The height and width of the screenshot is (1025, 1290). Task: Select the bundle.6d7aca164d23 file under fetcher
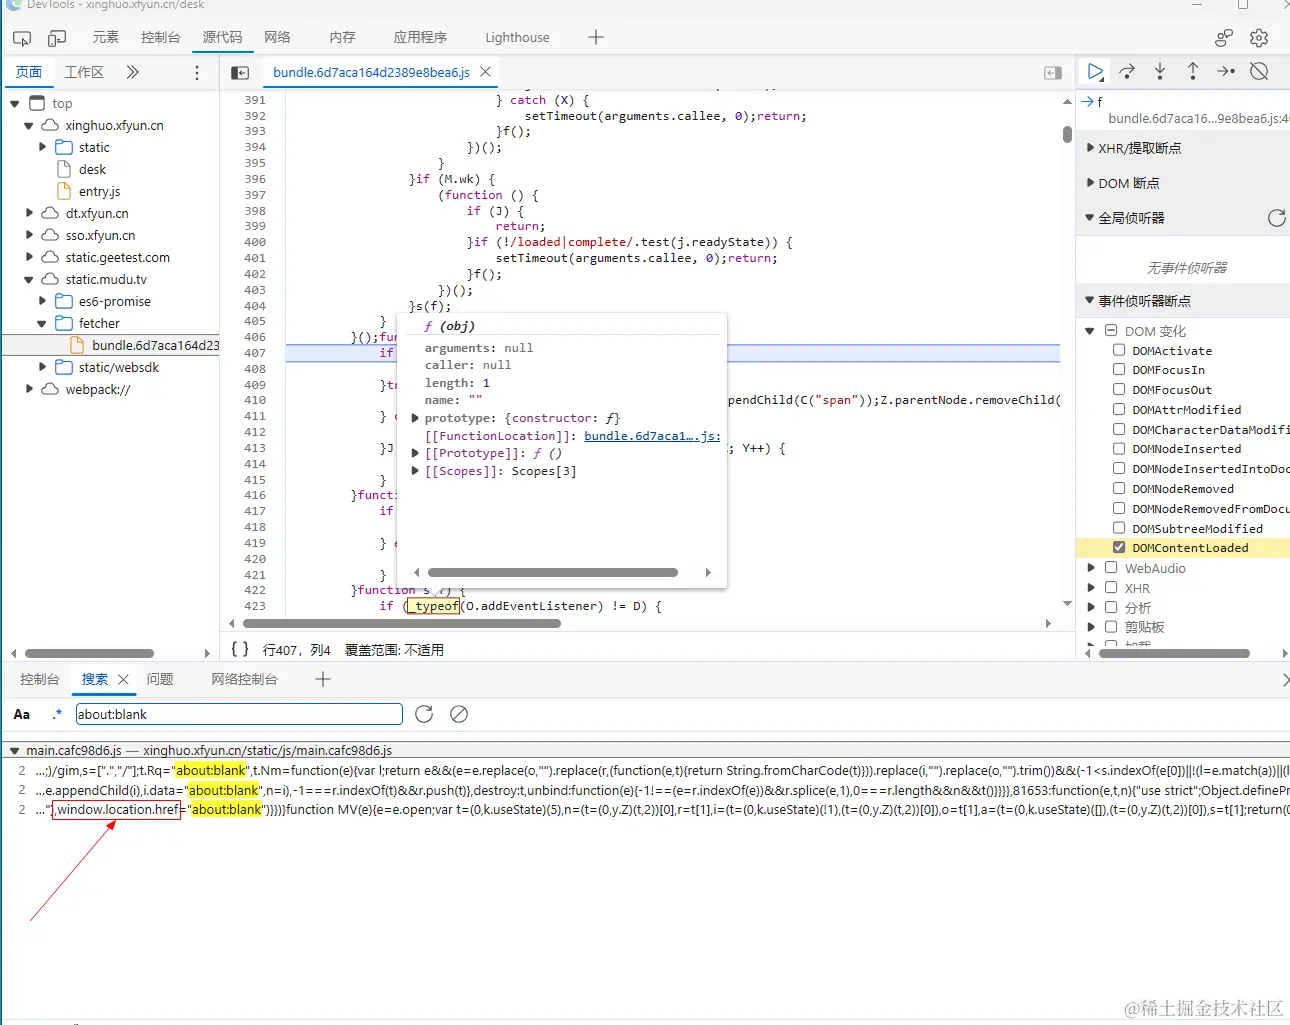[155, 345]
